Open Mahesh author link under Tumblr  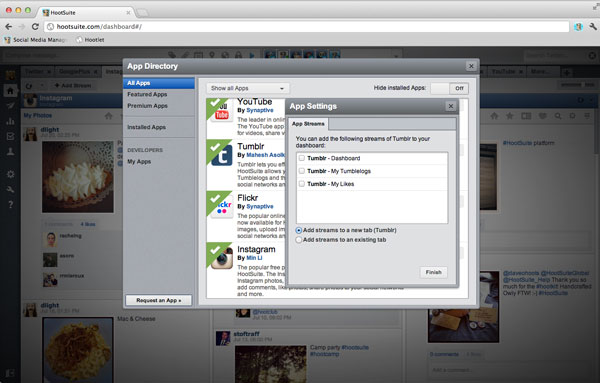coord(266,155)
